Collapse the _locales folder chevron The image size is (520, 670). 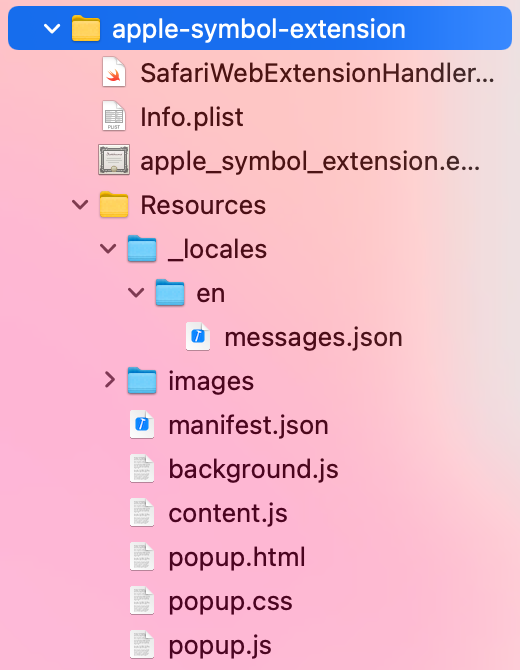pyautogui.click(x=108, y=249)
